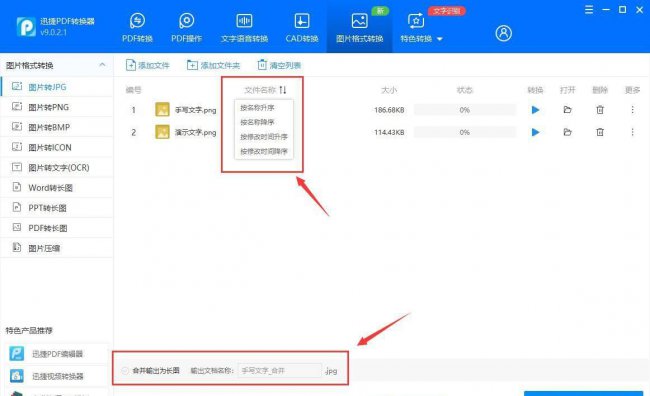
Task: Choose 按修改时间升序 sort option
Action: (x=264, y=137)
